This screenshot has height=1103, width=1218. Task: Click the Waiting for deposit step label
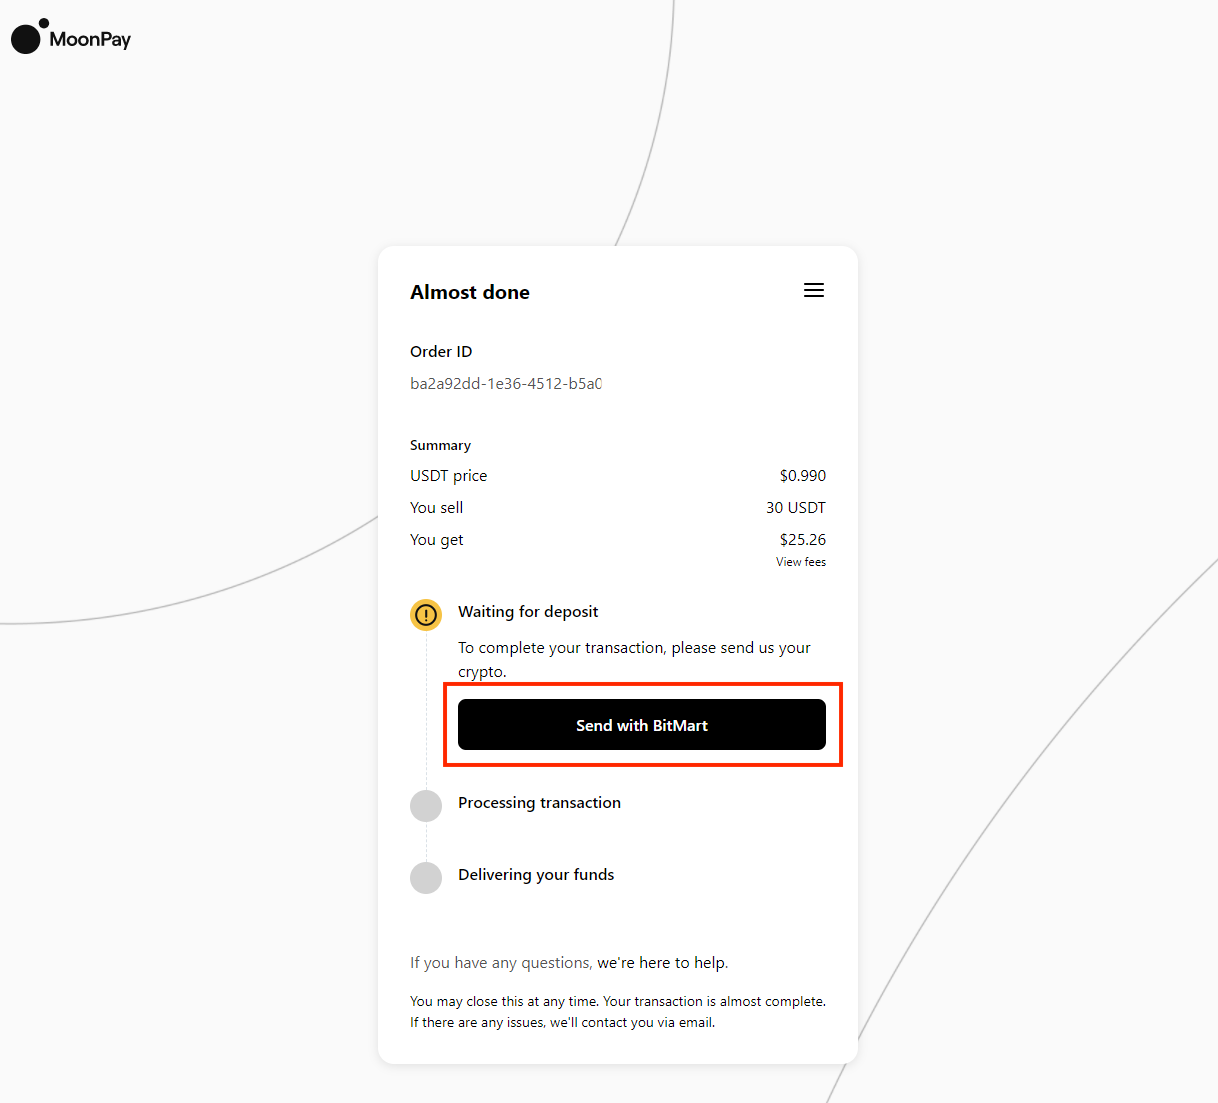click(x=528, y=611)
